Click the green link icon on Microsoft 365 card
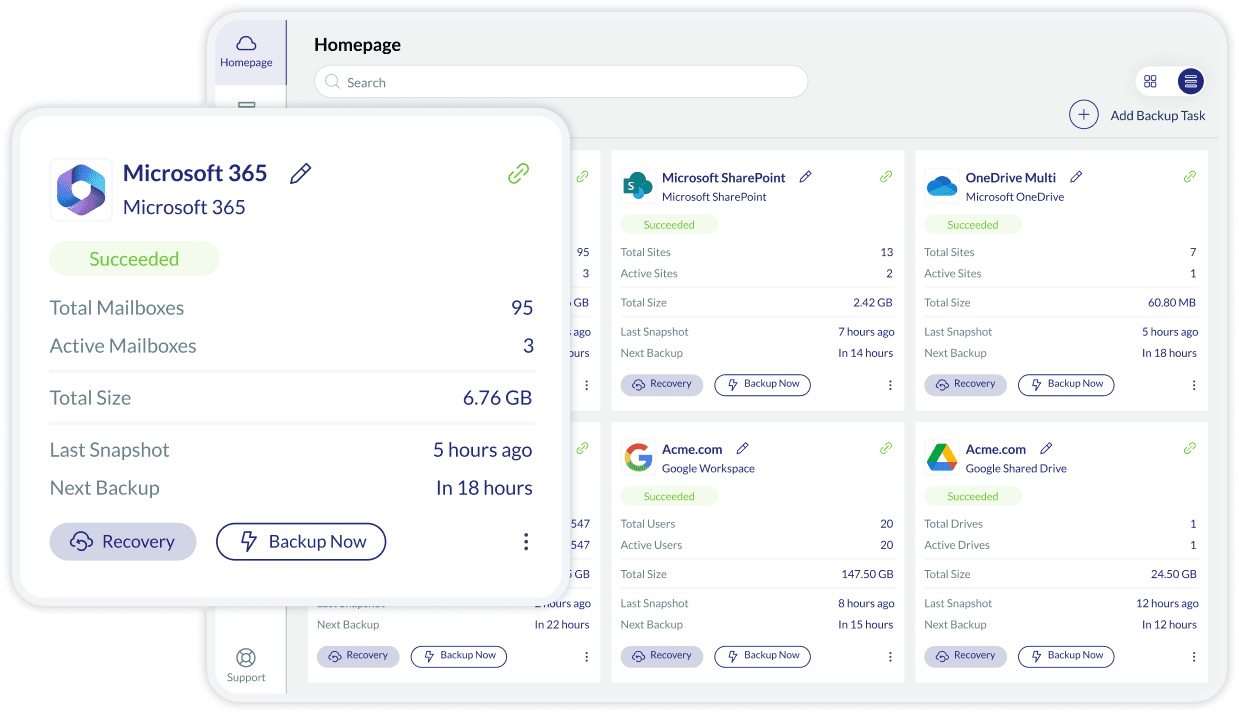The width and height of the screenshot is (1239, 714). tap(518, 174)
